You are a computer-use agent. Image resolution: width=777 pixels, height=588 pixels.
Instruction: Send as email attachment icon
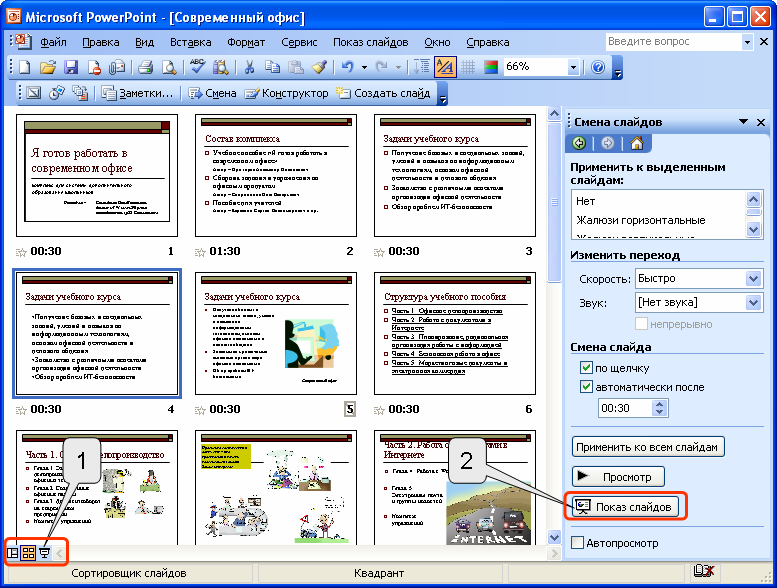(117, 67)
